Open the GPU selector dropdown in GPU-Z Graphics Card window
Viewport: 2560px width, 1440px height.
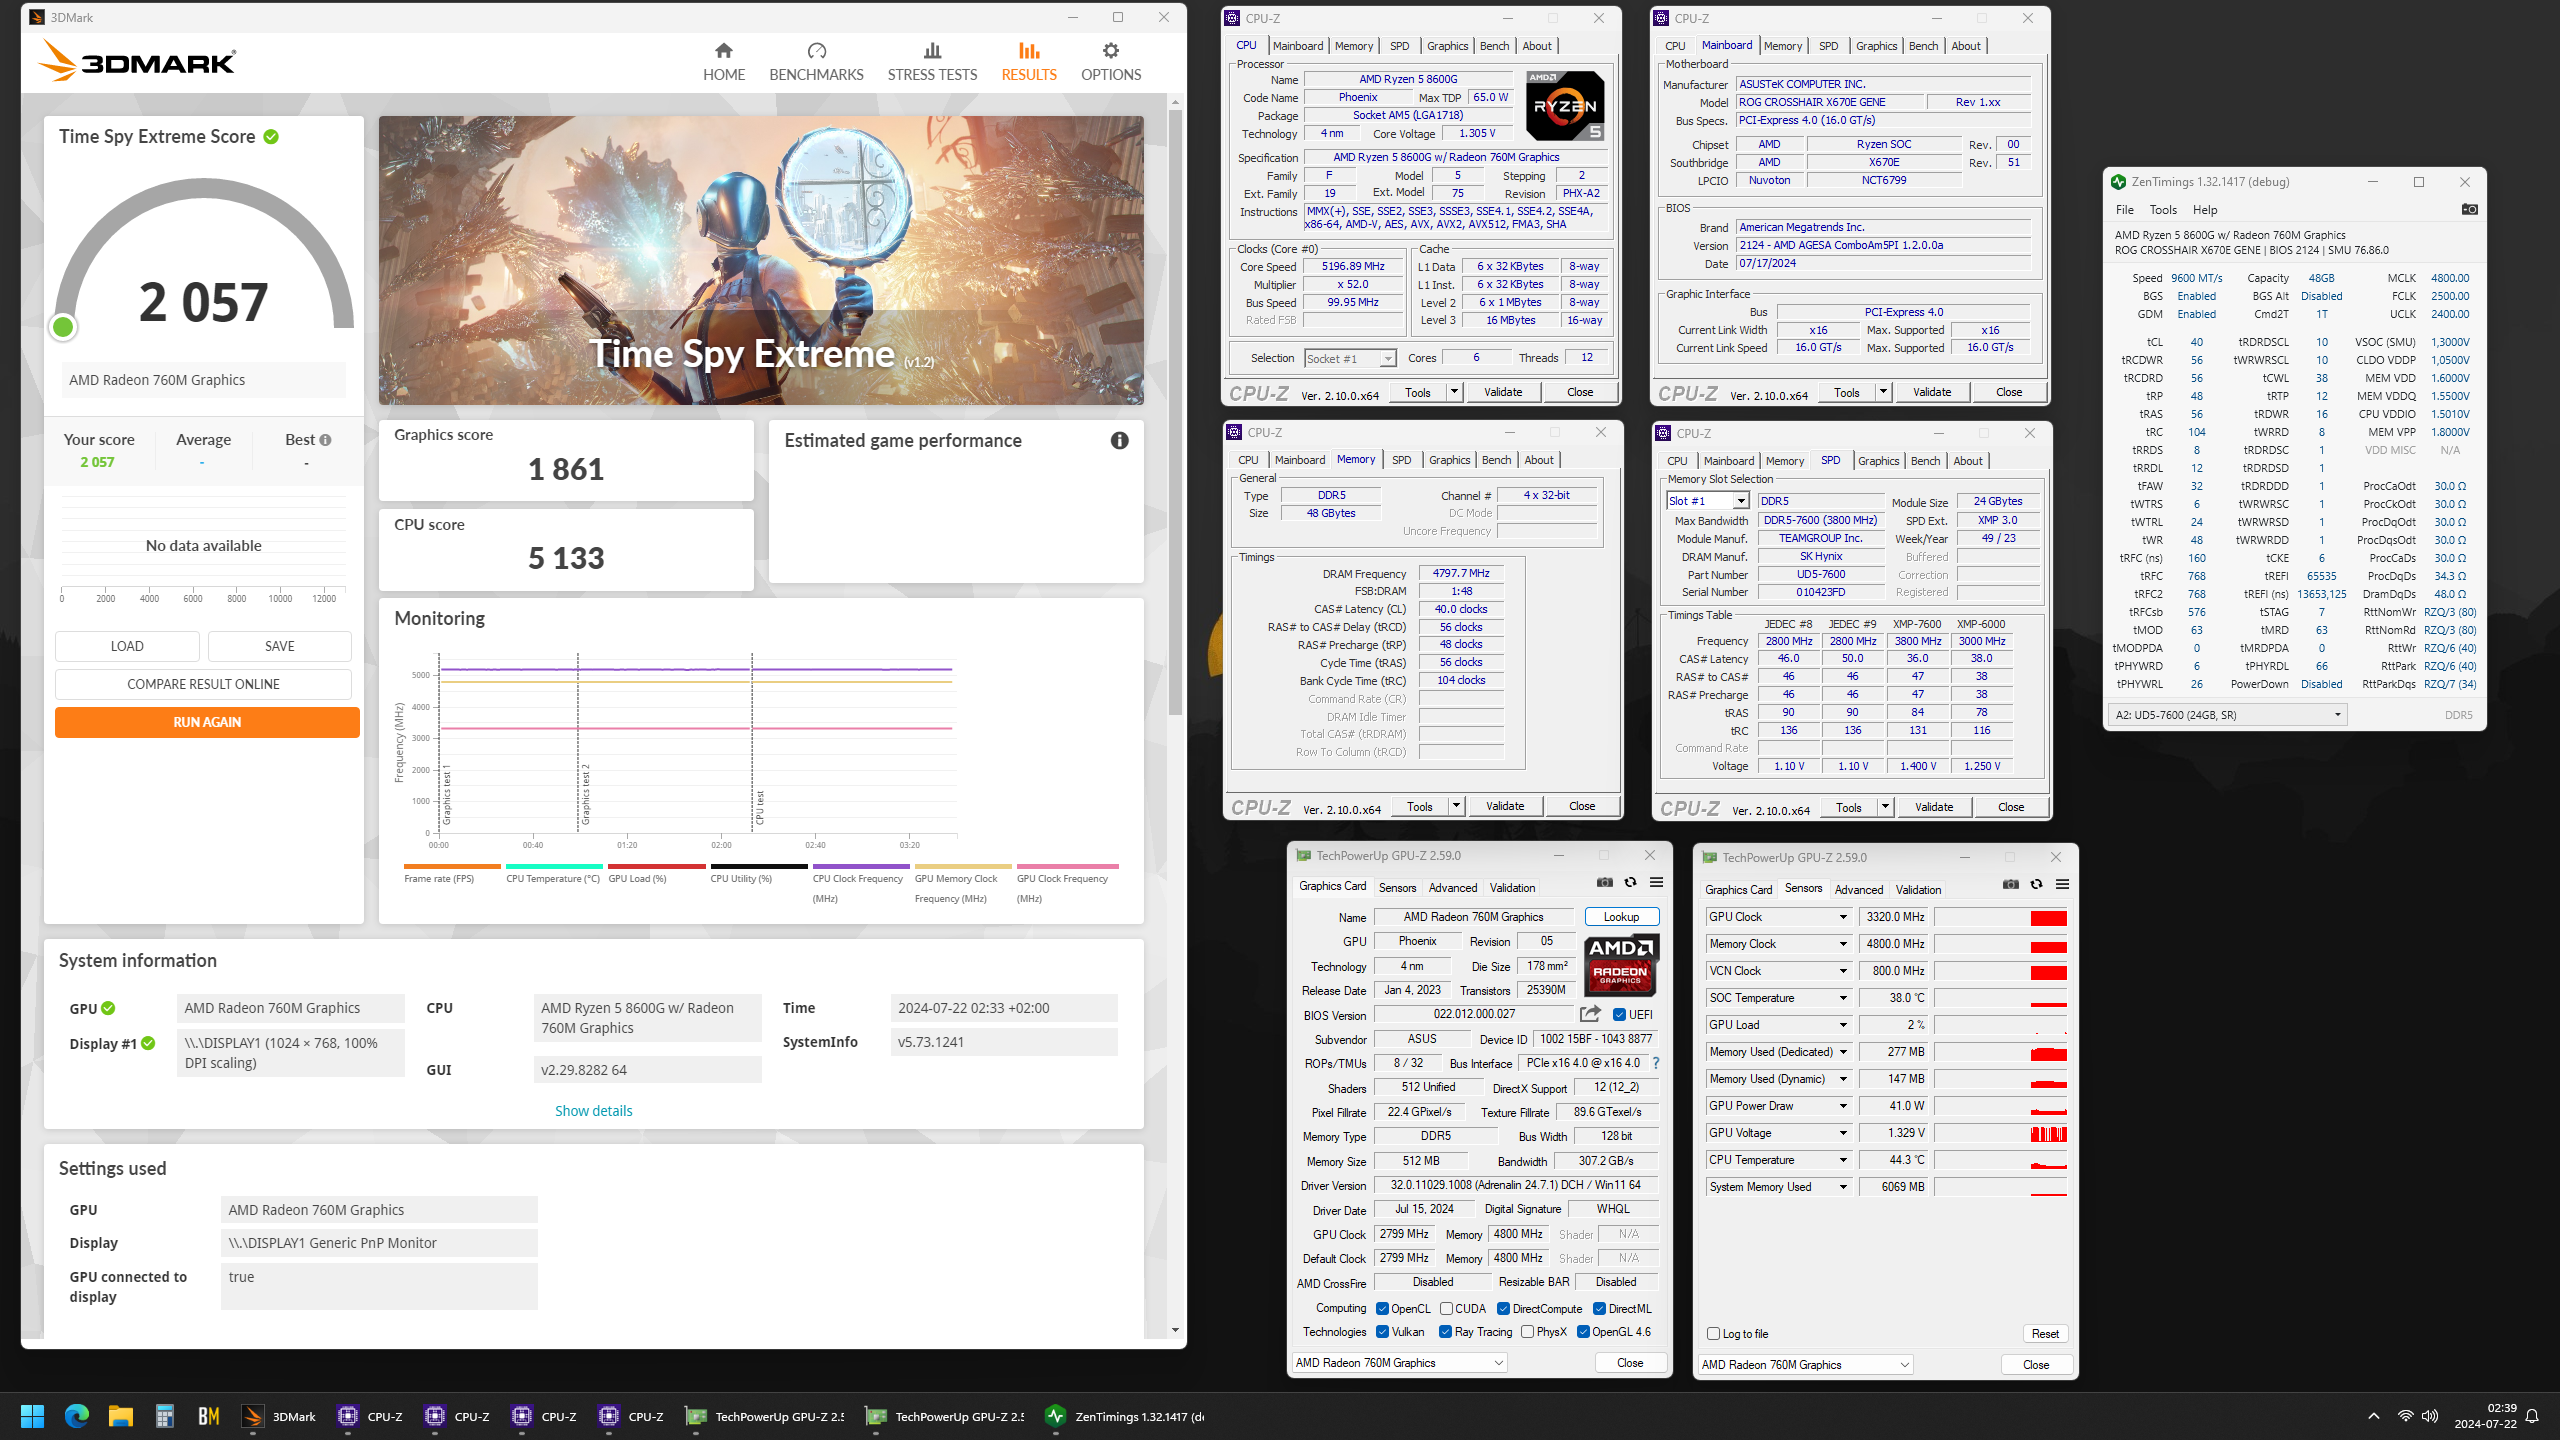[1398, 1362]
